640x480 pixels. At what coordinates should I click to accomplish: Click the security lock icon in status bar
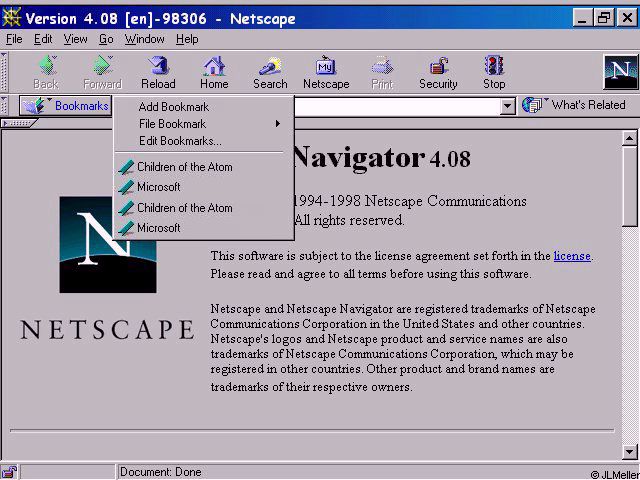point(9,472)
